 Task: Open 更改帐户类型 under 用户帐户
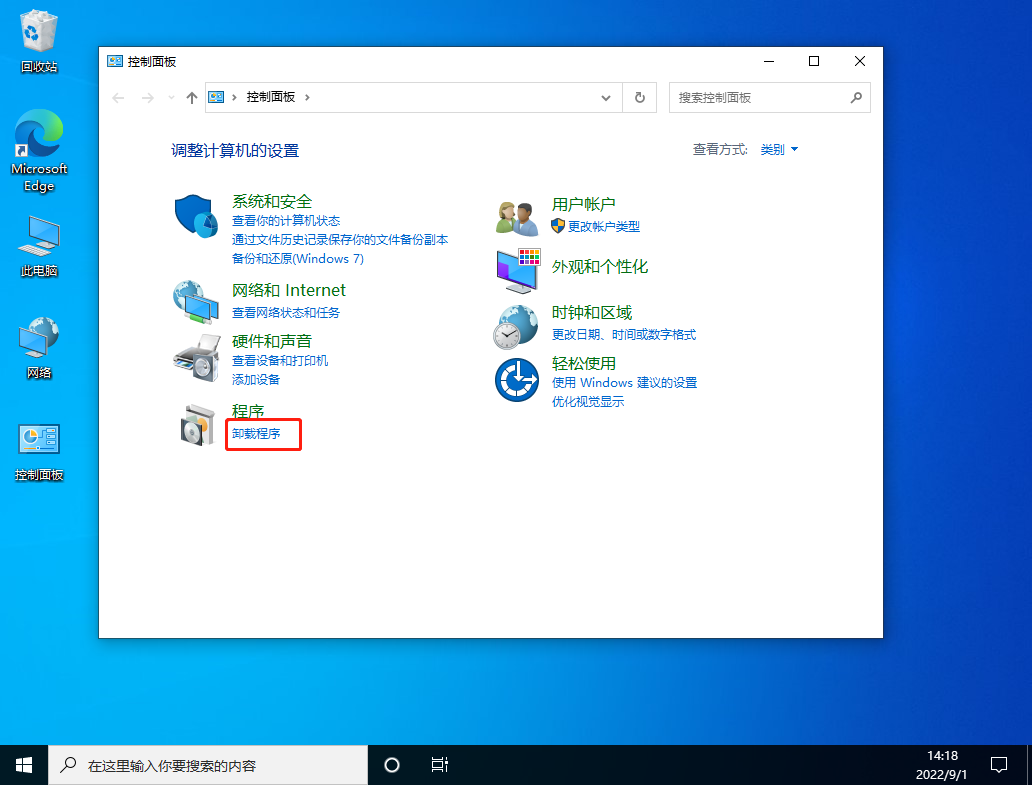click(x=602, y=226)
